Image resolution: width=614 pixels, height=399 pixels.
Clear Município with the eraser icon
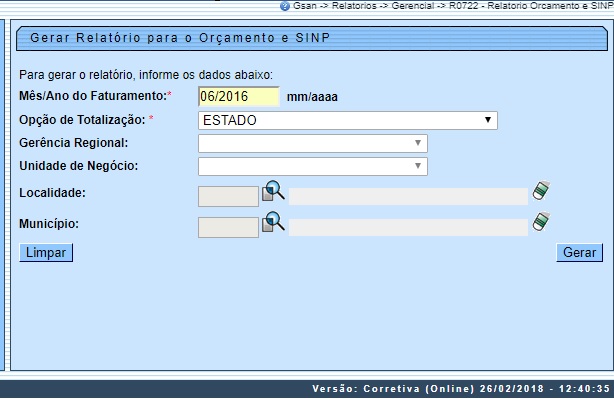541,222
